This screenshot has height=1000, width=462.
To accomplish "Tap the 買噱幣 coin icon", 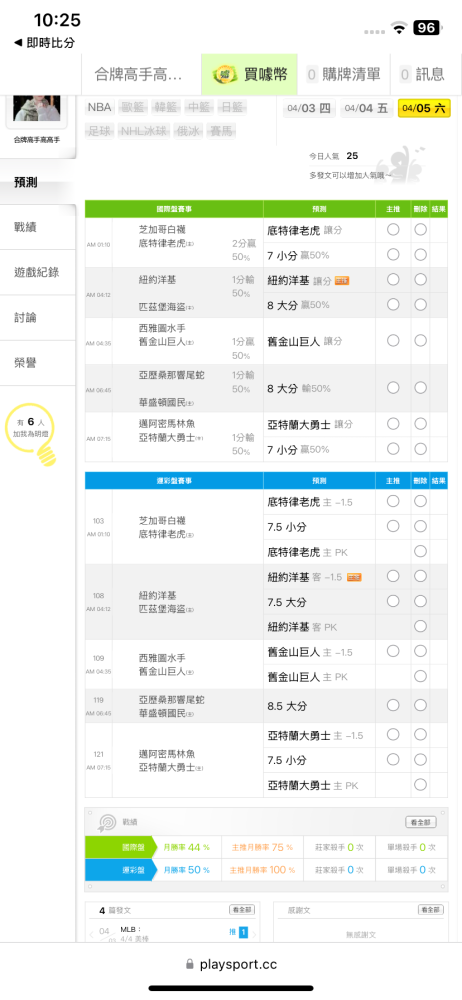I will pyautogui.click(x=225, y=74).
